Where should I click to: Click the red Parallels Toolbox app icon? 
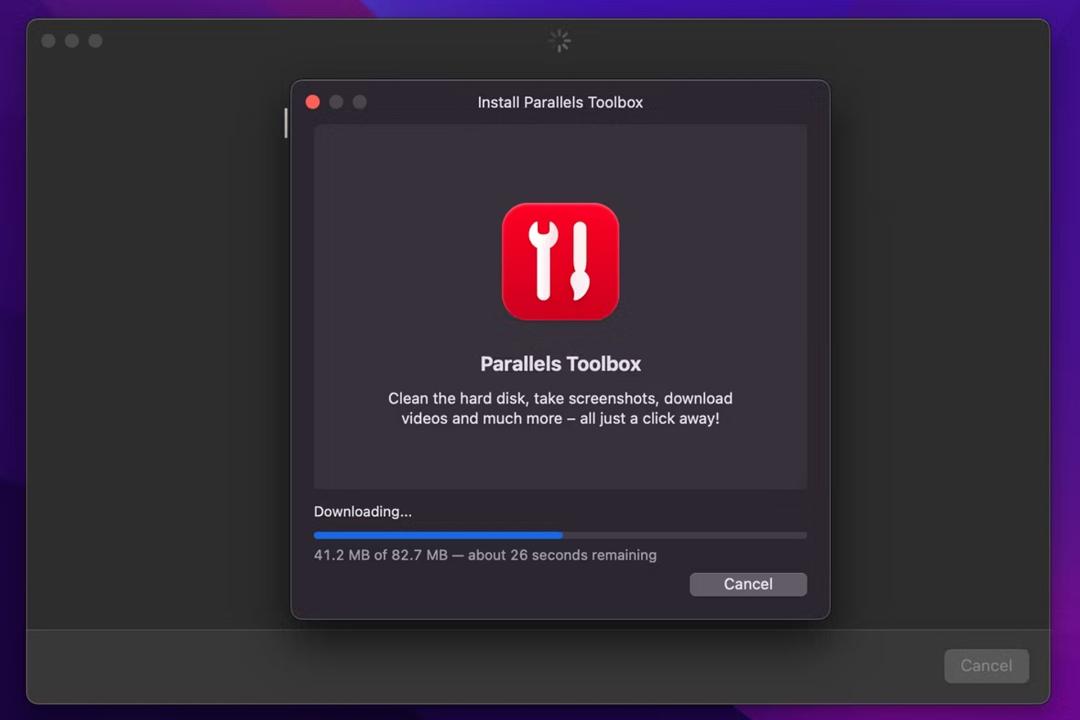point(560,261)
